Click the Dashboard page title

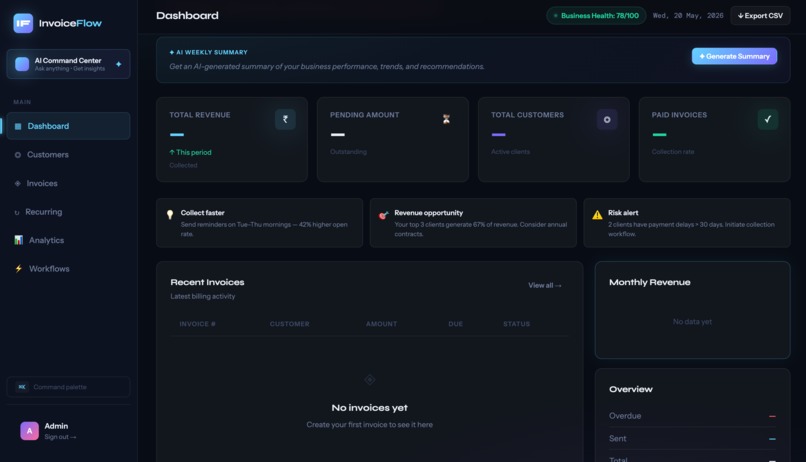click(187, 15)
